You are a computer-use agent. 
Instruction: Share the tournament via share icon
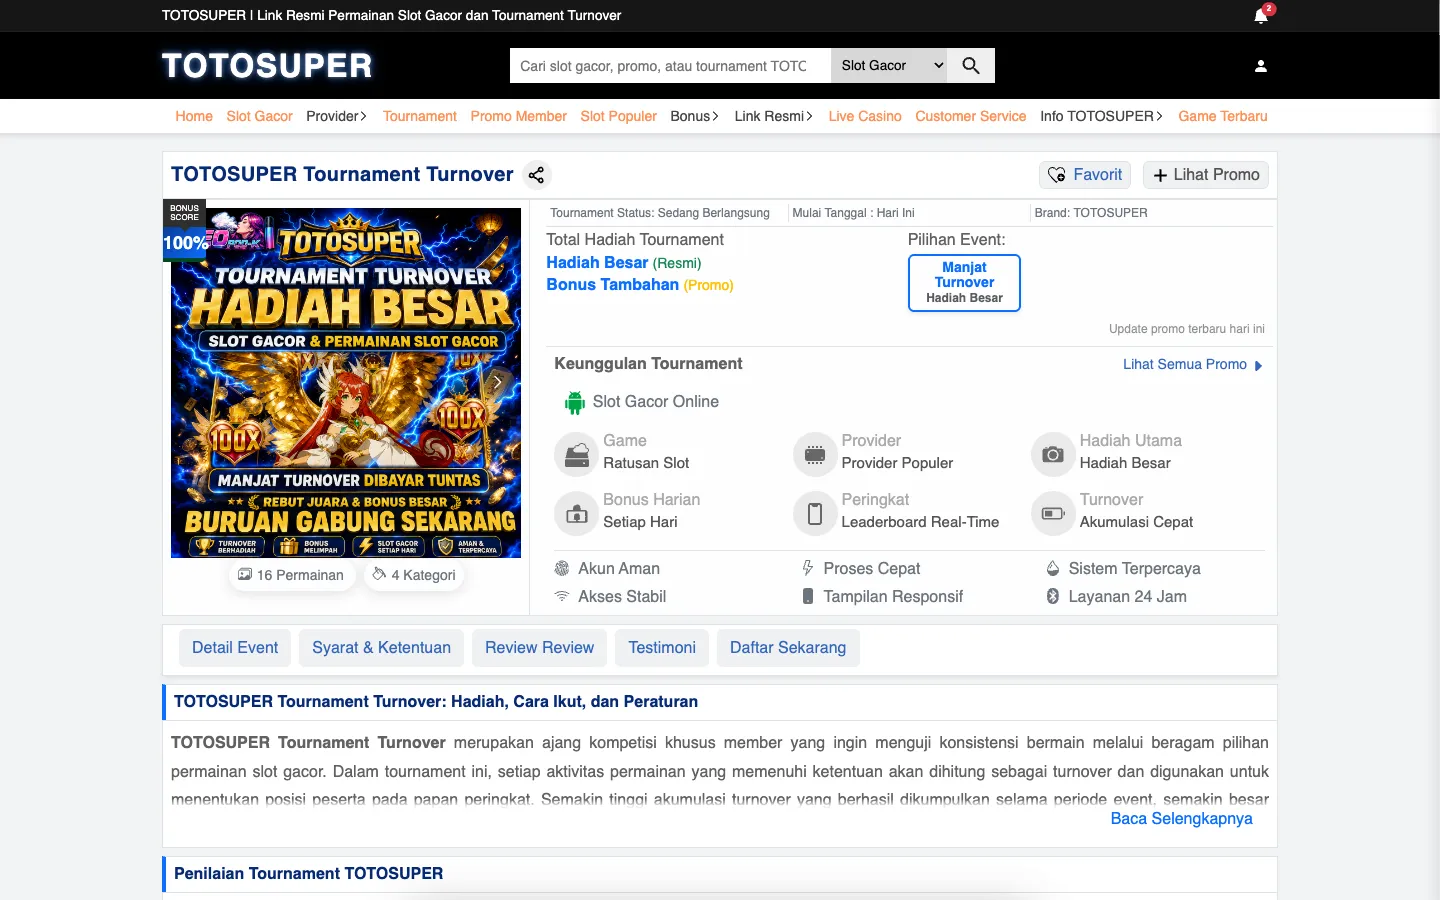537,175
